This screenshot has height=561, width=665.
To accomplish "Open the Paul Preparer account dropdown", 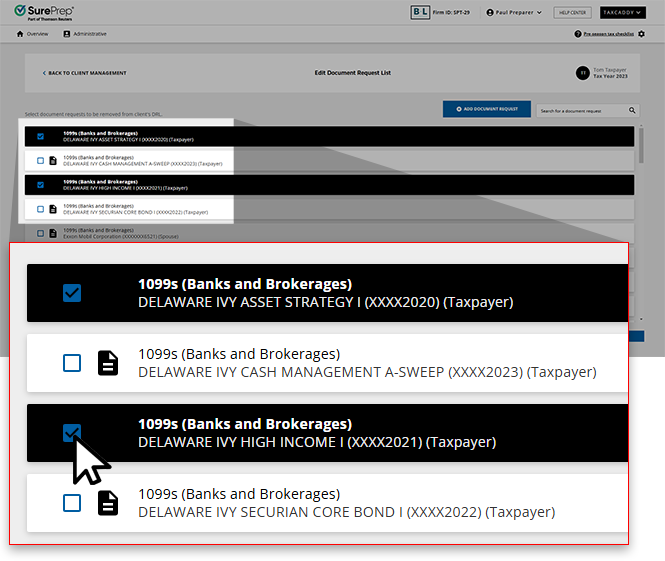I will (514, 13).
